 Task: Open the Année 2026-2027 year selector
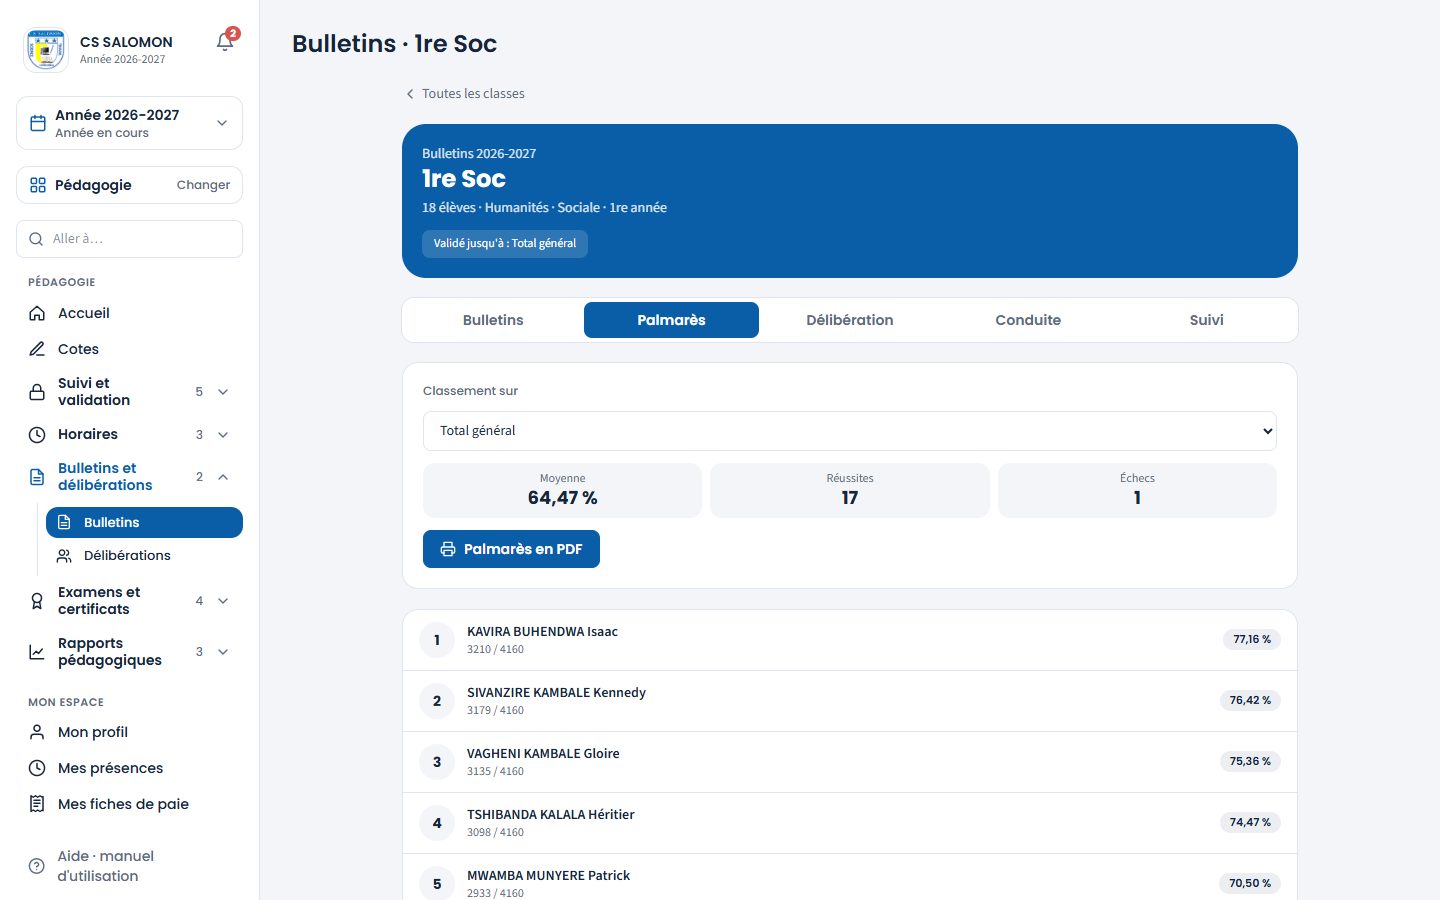pyautogui.click(x=130, y=123)
